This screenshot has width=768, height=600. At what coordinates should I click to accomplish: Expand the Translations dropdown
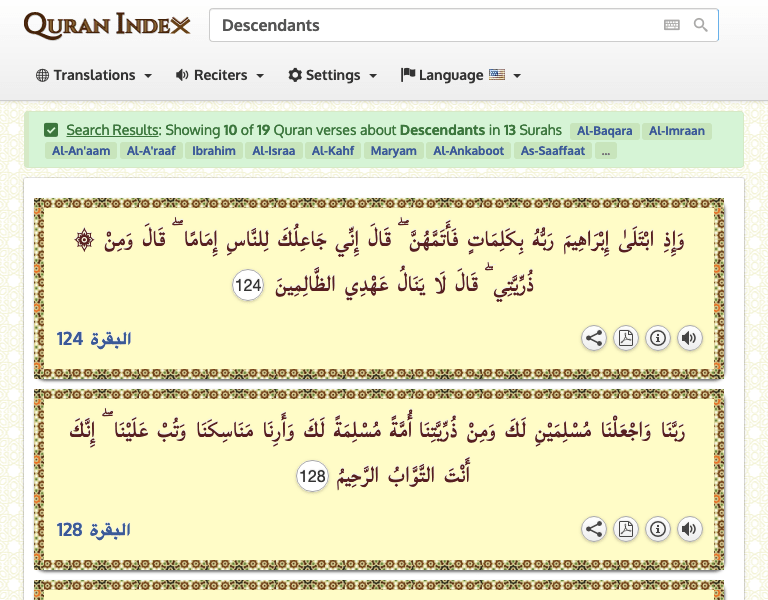pyautogui.click(x=94, y=75)
